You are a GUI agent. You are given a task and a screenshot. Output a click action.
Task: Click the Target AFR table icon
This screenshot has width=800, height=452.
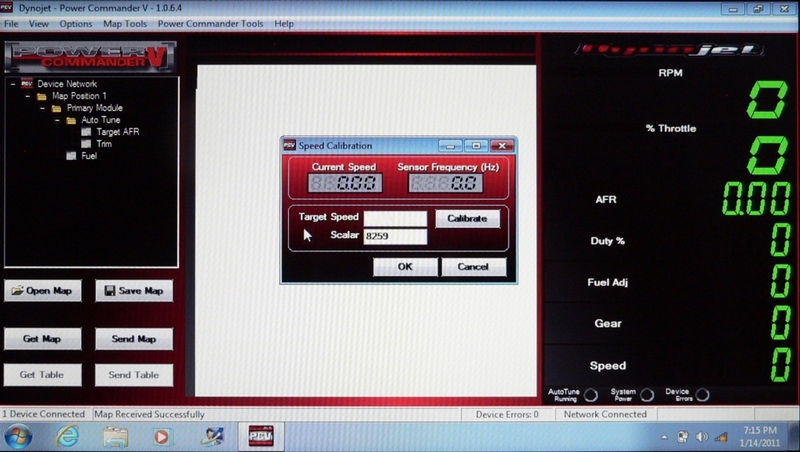[86, 132]
